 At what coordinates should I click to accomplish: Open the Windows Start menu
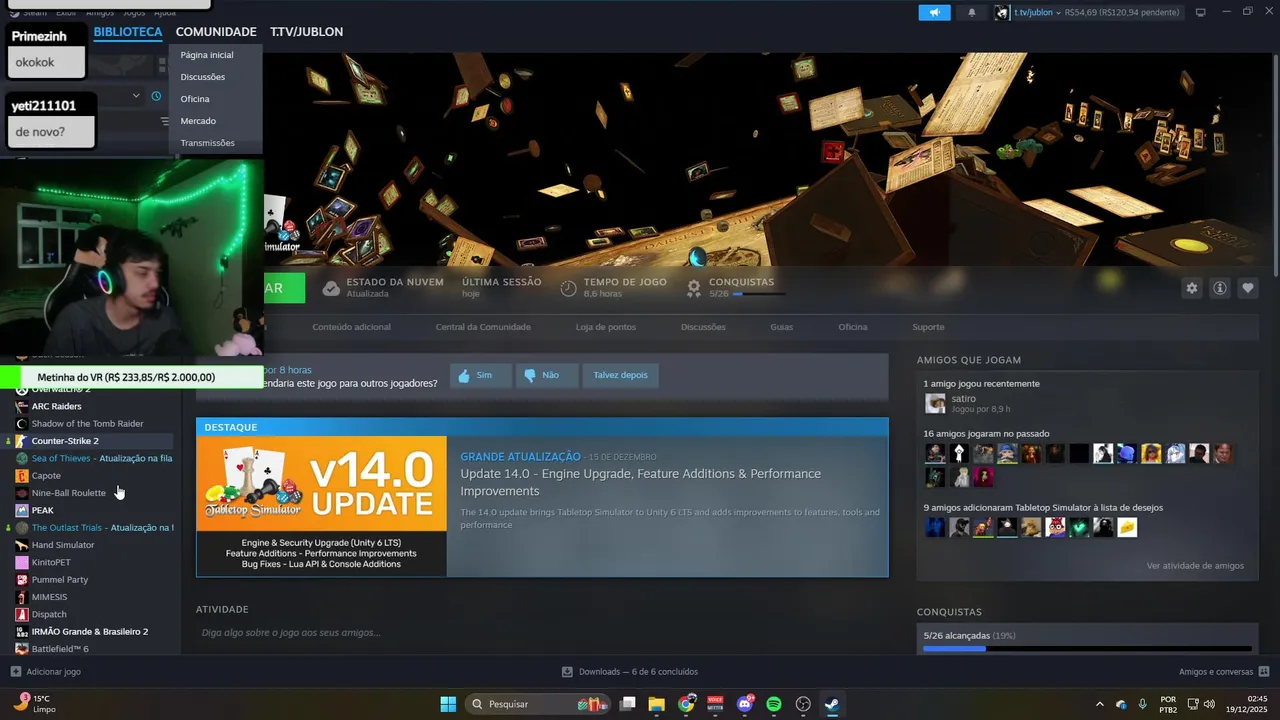pyautogui.click(x=448, y=704)
